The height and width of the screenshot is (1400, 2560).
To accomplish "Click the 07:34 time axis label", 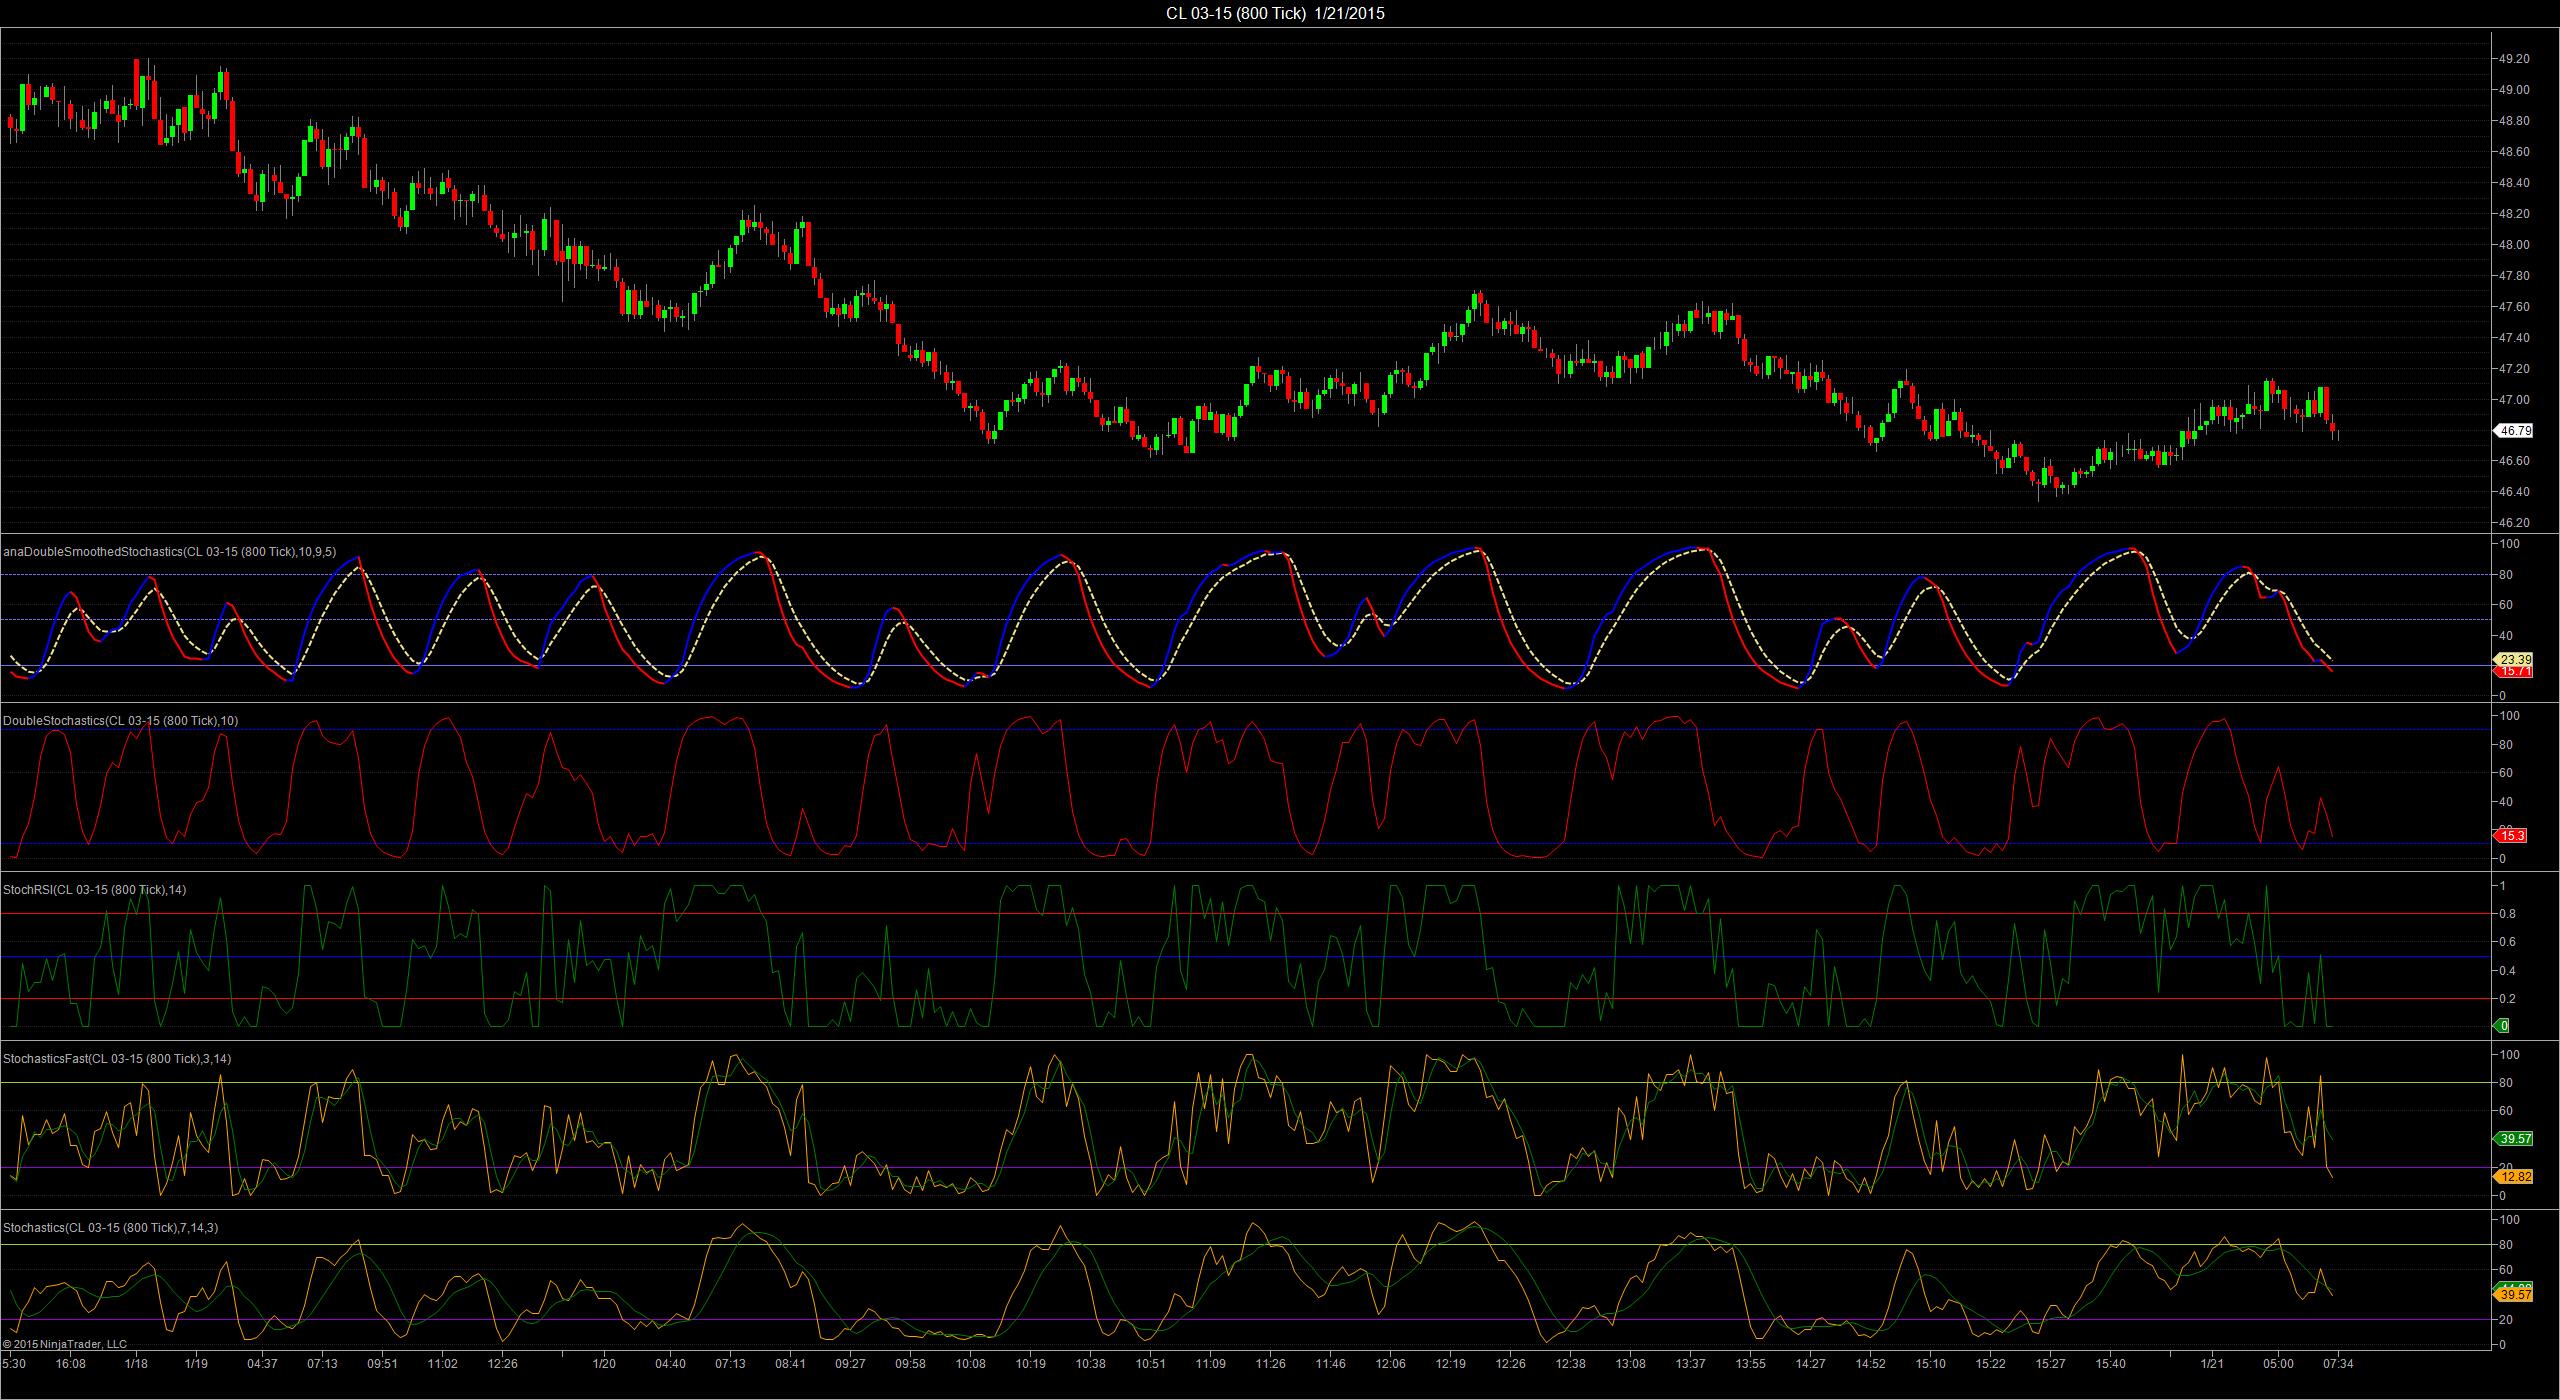I will coord(2338,1363).
